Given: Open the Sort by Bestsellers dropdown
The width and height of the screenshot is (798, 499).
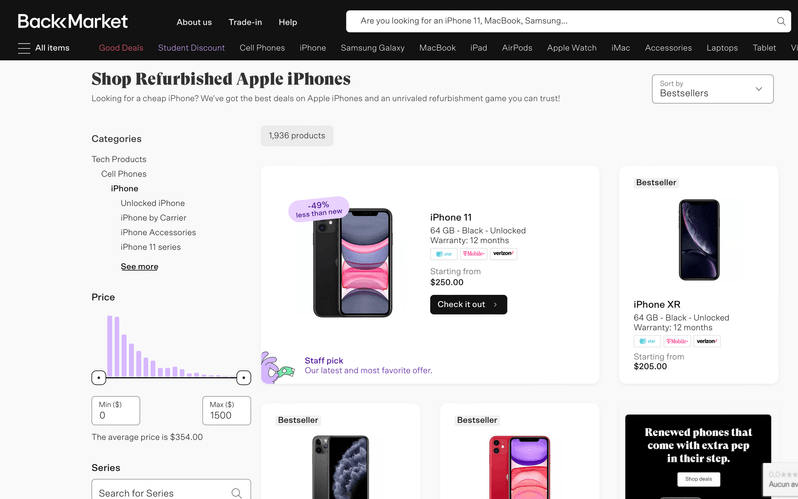Looking at the screenshot, I should pyautogui.click(x=710, y=89).
